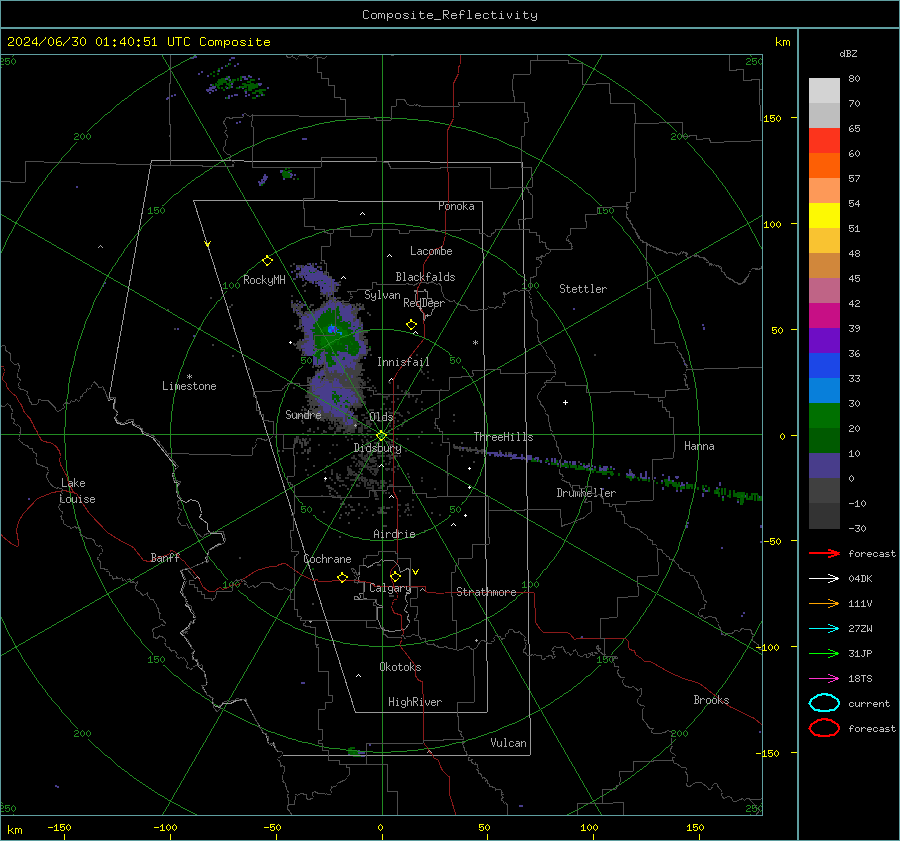Click the cyan current ellipse legend icon
The image size is (900, 841).
click(824, 703)
